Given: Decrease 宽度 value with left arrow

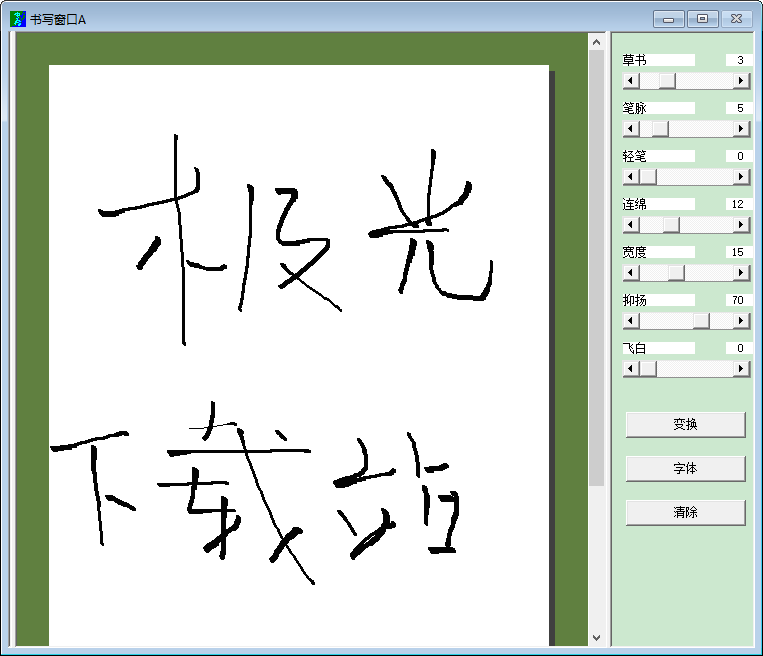Looking at the screenshot, I should coord(631,273).
